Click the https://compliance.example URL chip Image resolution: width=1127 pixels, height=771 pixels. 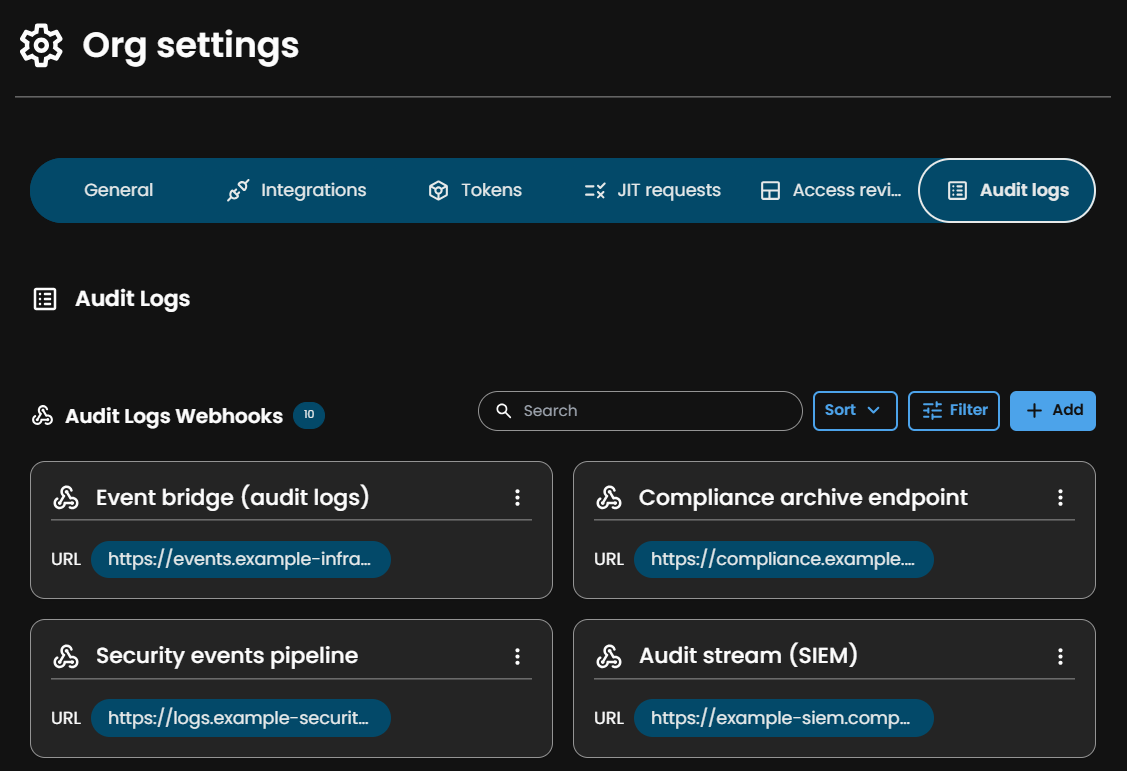783,559
